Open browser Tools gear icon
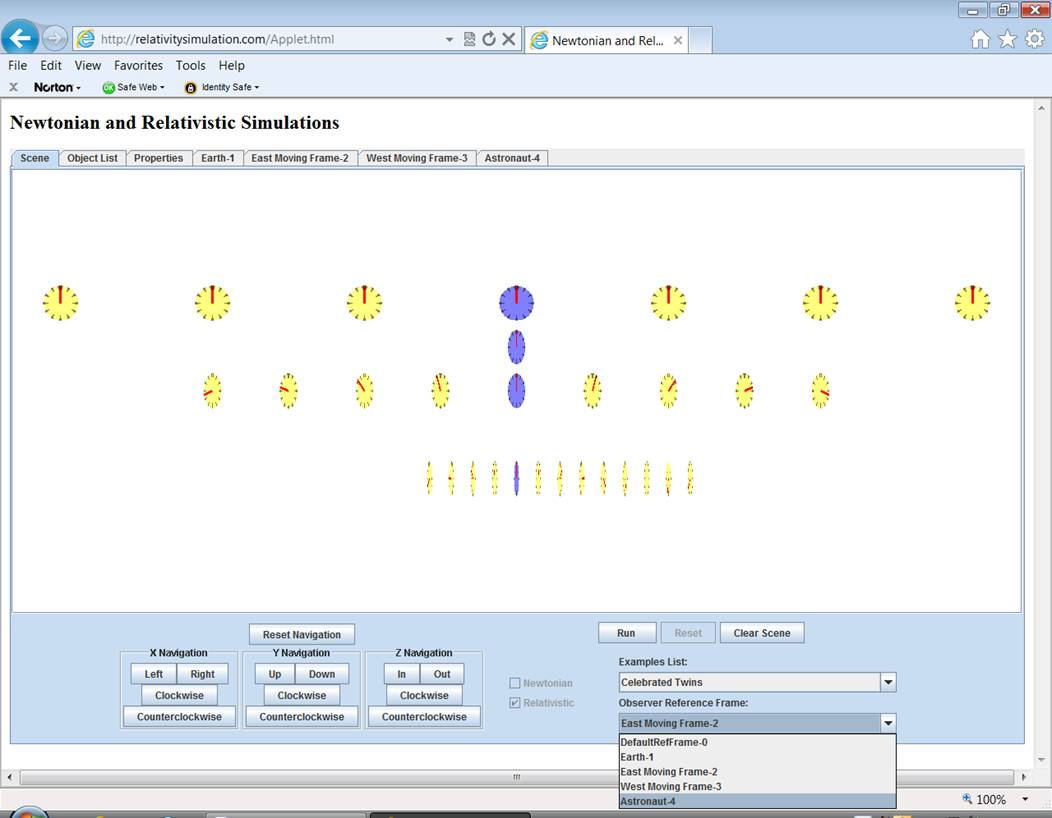 [x=1033, y=39]
